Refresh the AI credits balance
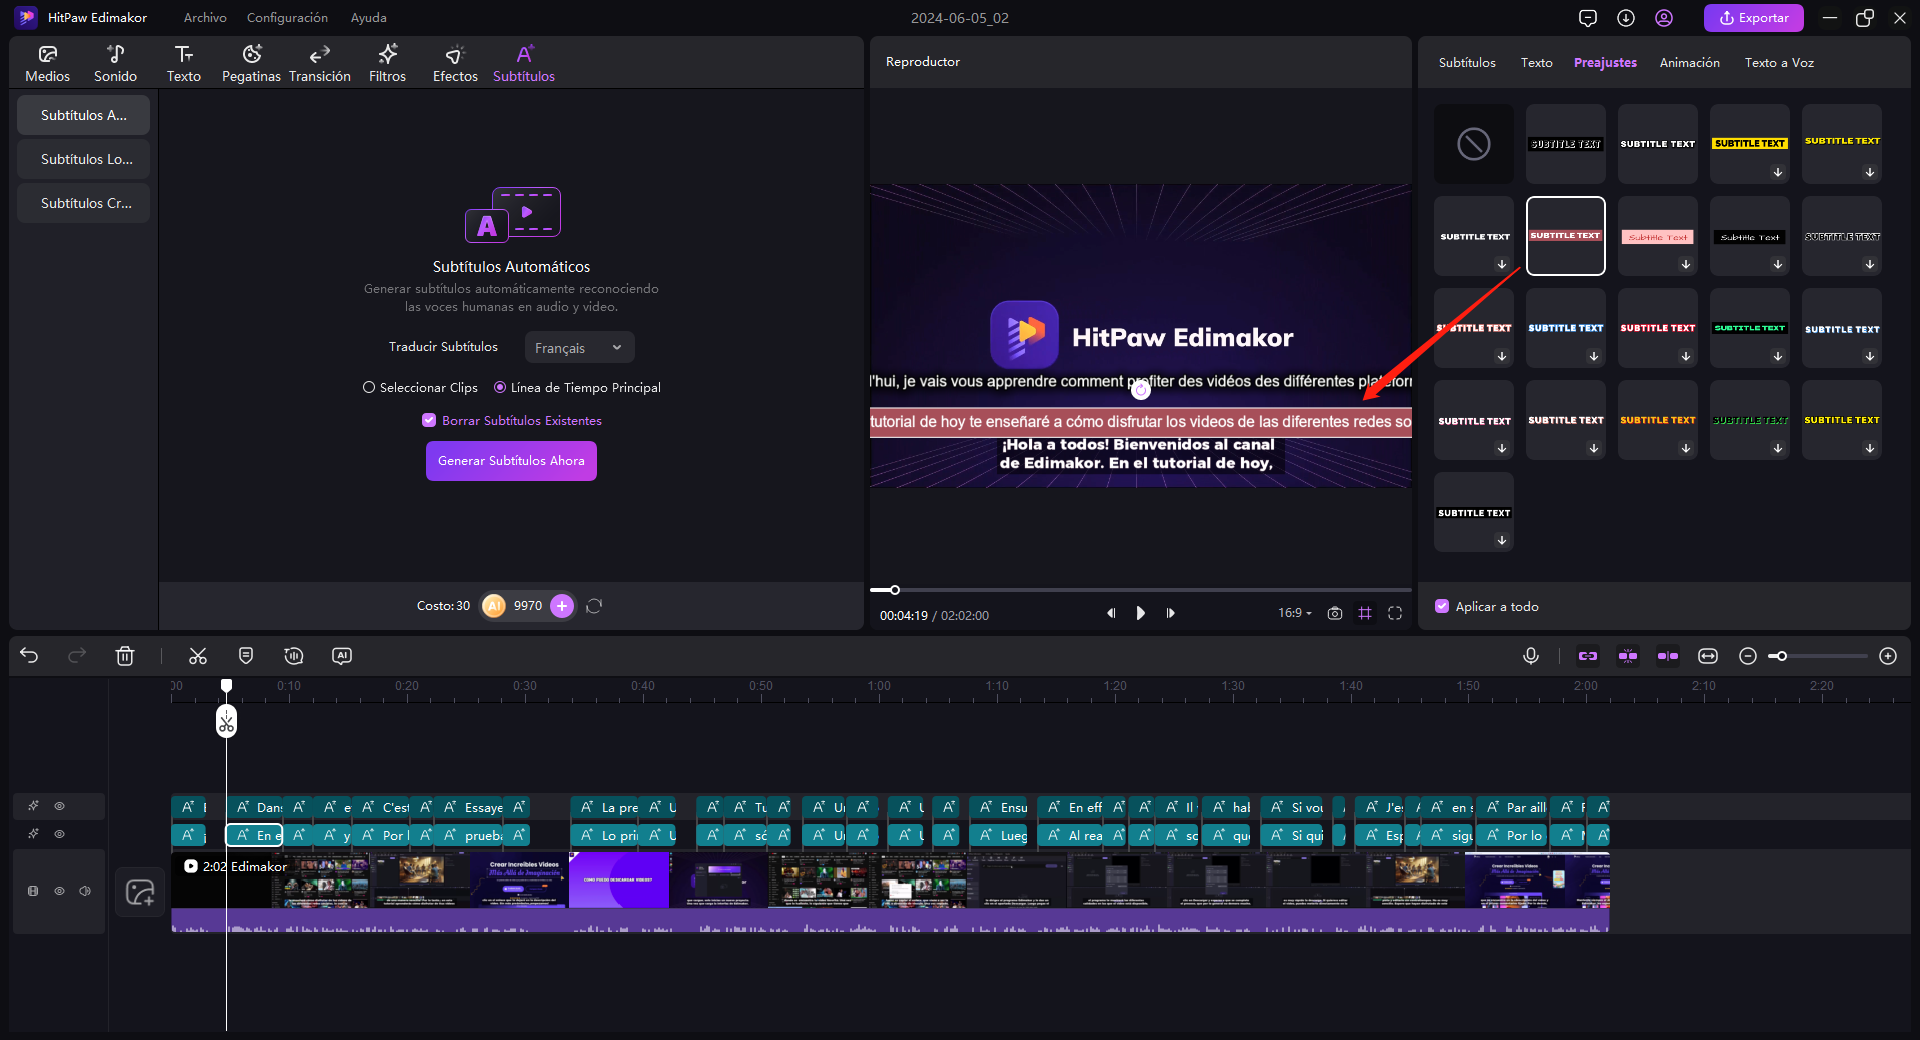1920x1040 pixels. pyautogui.click(x=594, y=606)
